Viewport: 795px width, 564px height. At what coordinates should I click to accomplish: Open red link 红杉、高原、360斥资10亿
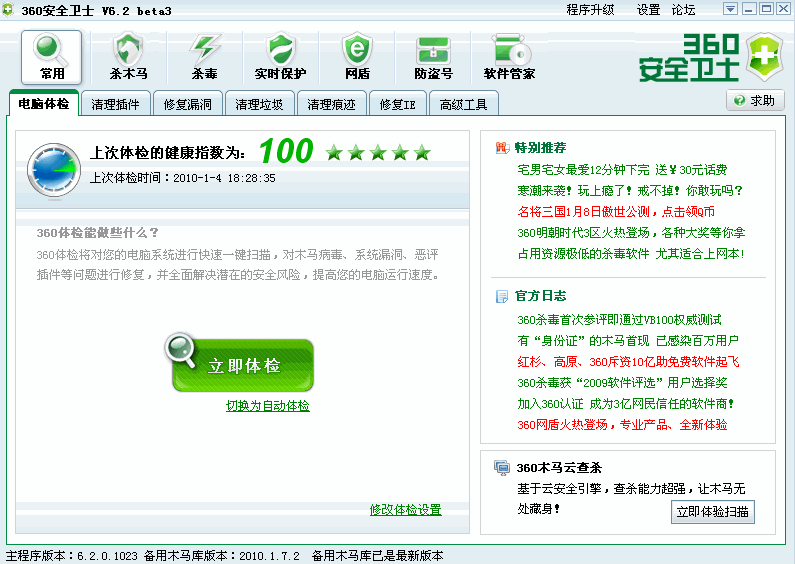pos(628,362)
